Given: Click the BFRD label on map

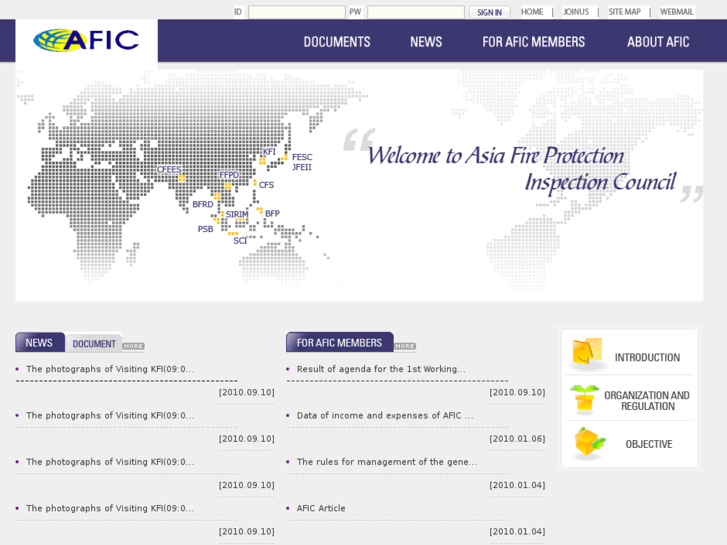Looking at the screenshot, I should point(203,204).
